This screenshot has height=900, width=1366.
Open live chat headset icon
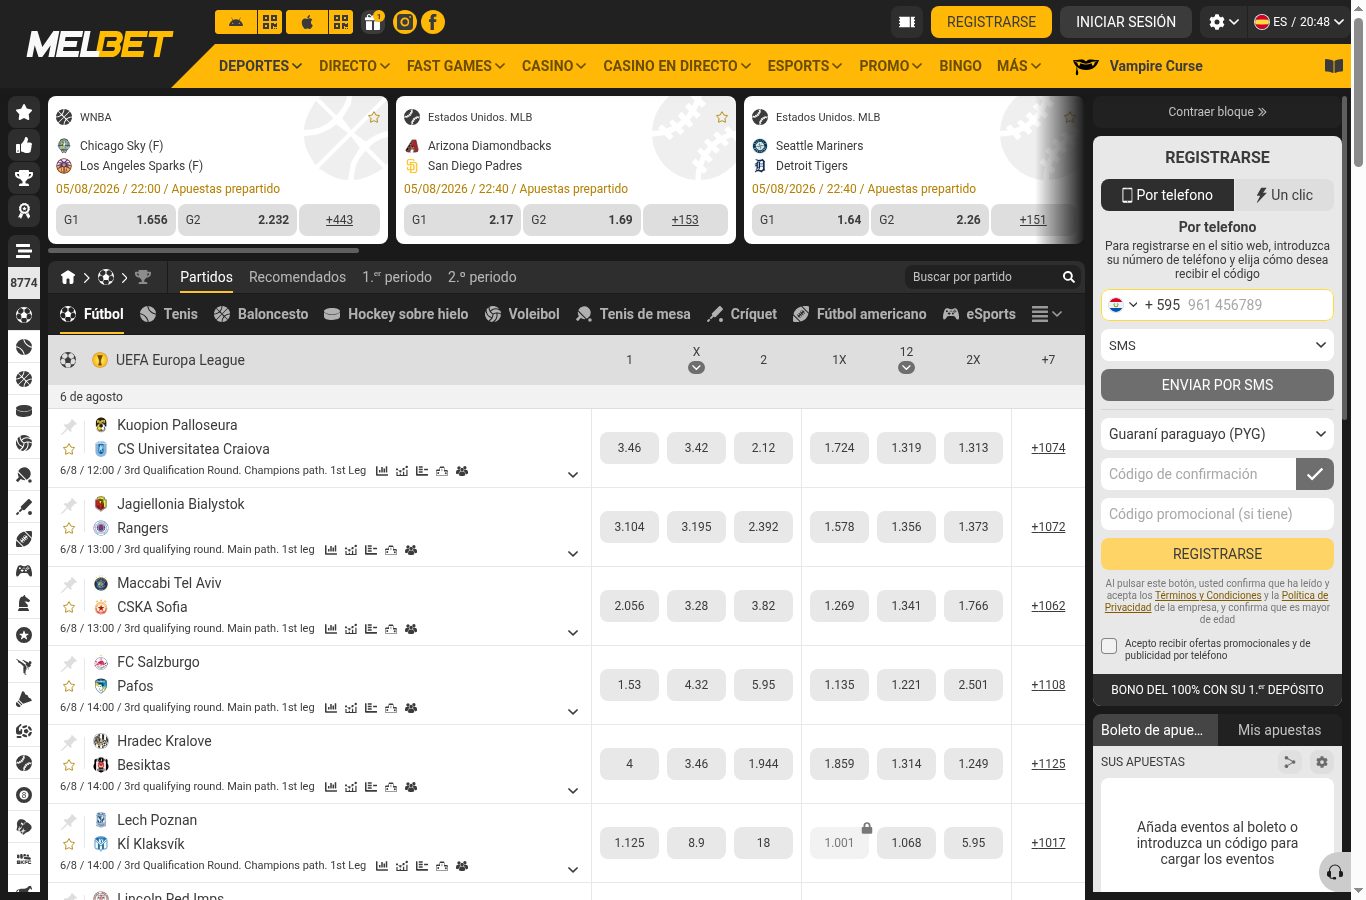coord(1335,873)
